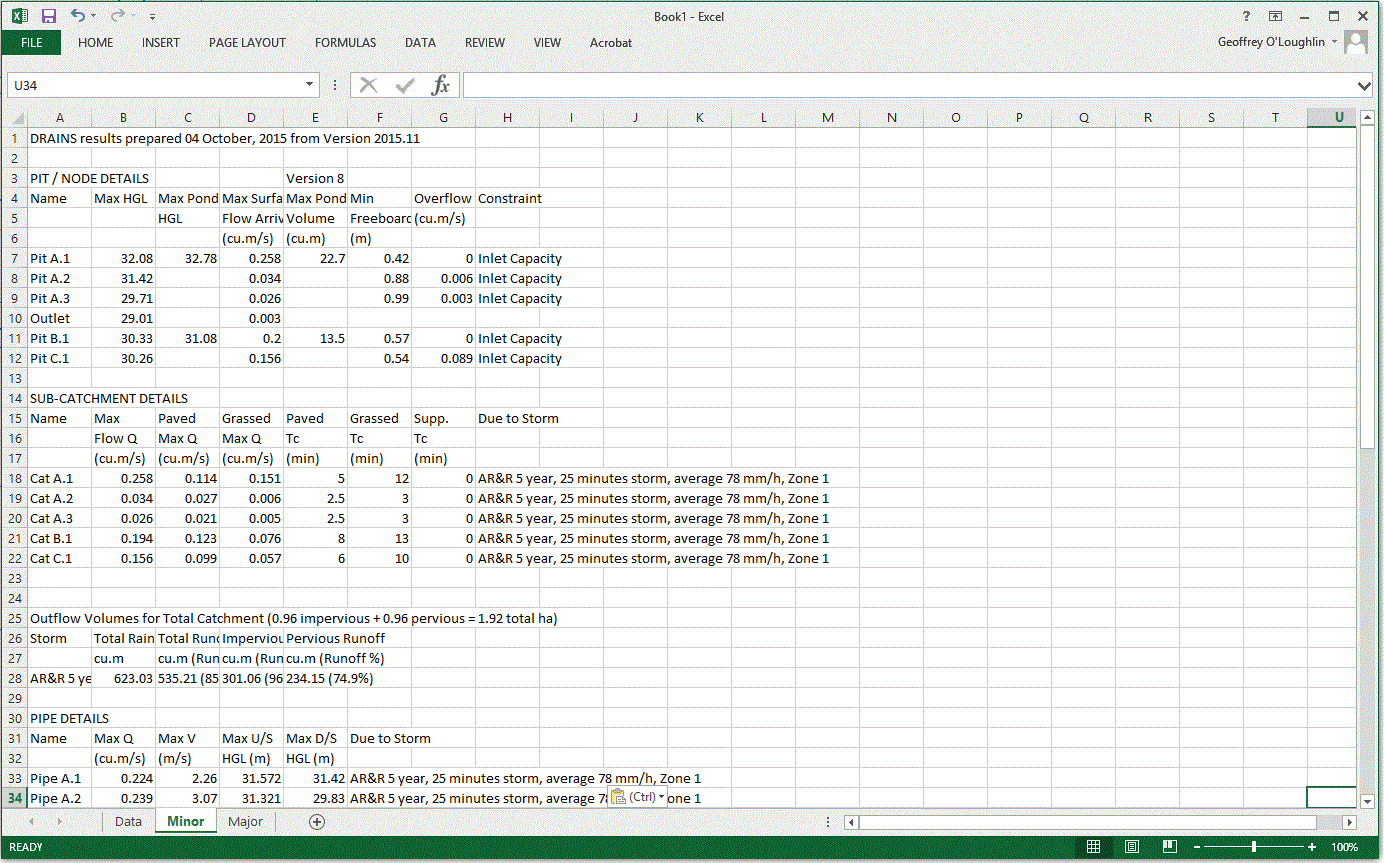Select cell containing 'Pit A.1'
1384x863 pixels.
click(60, 258)
